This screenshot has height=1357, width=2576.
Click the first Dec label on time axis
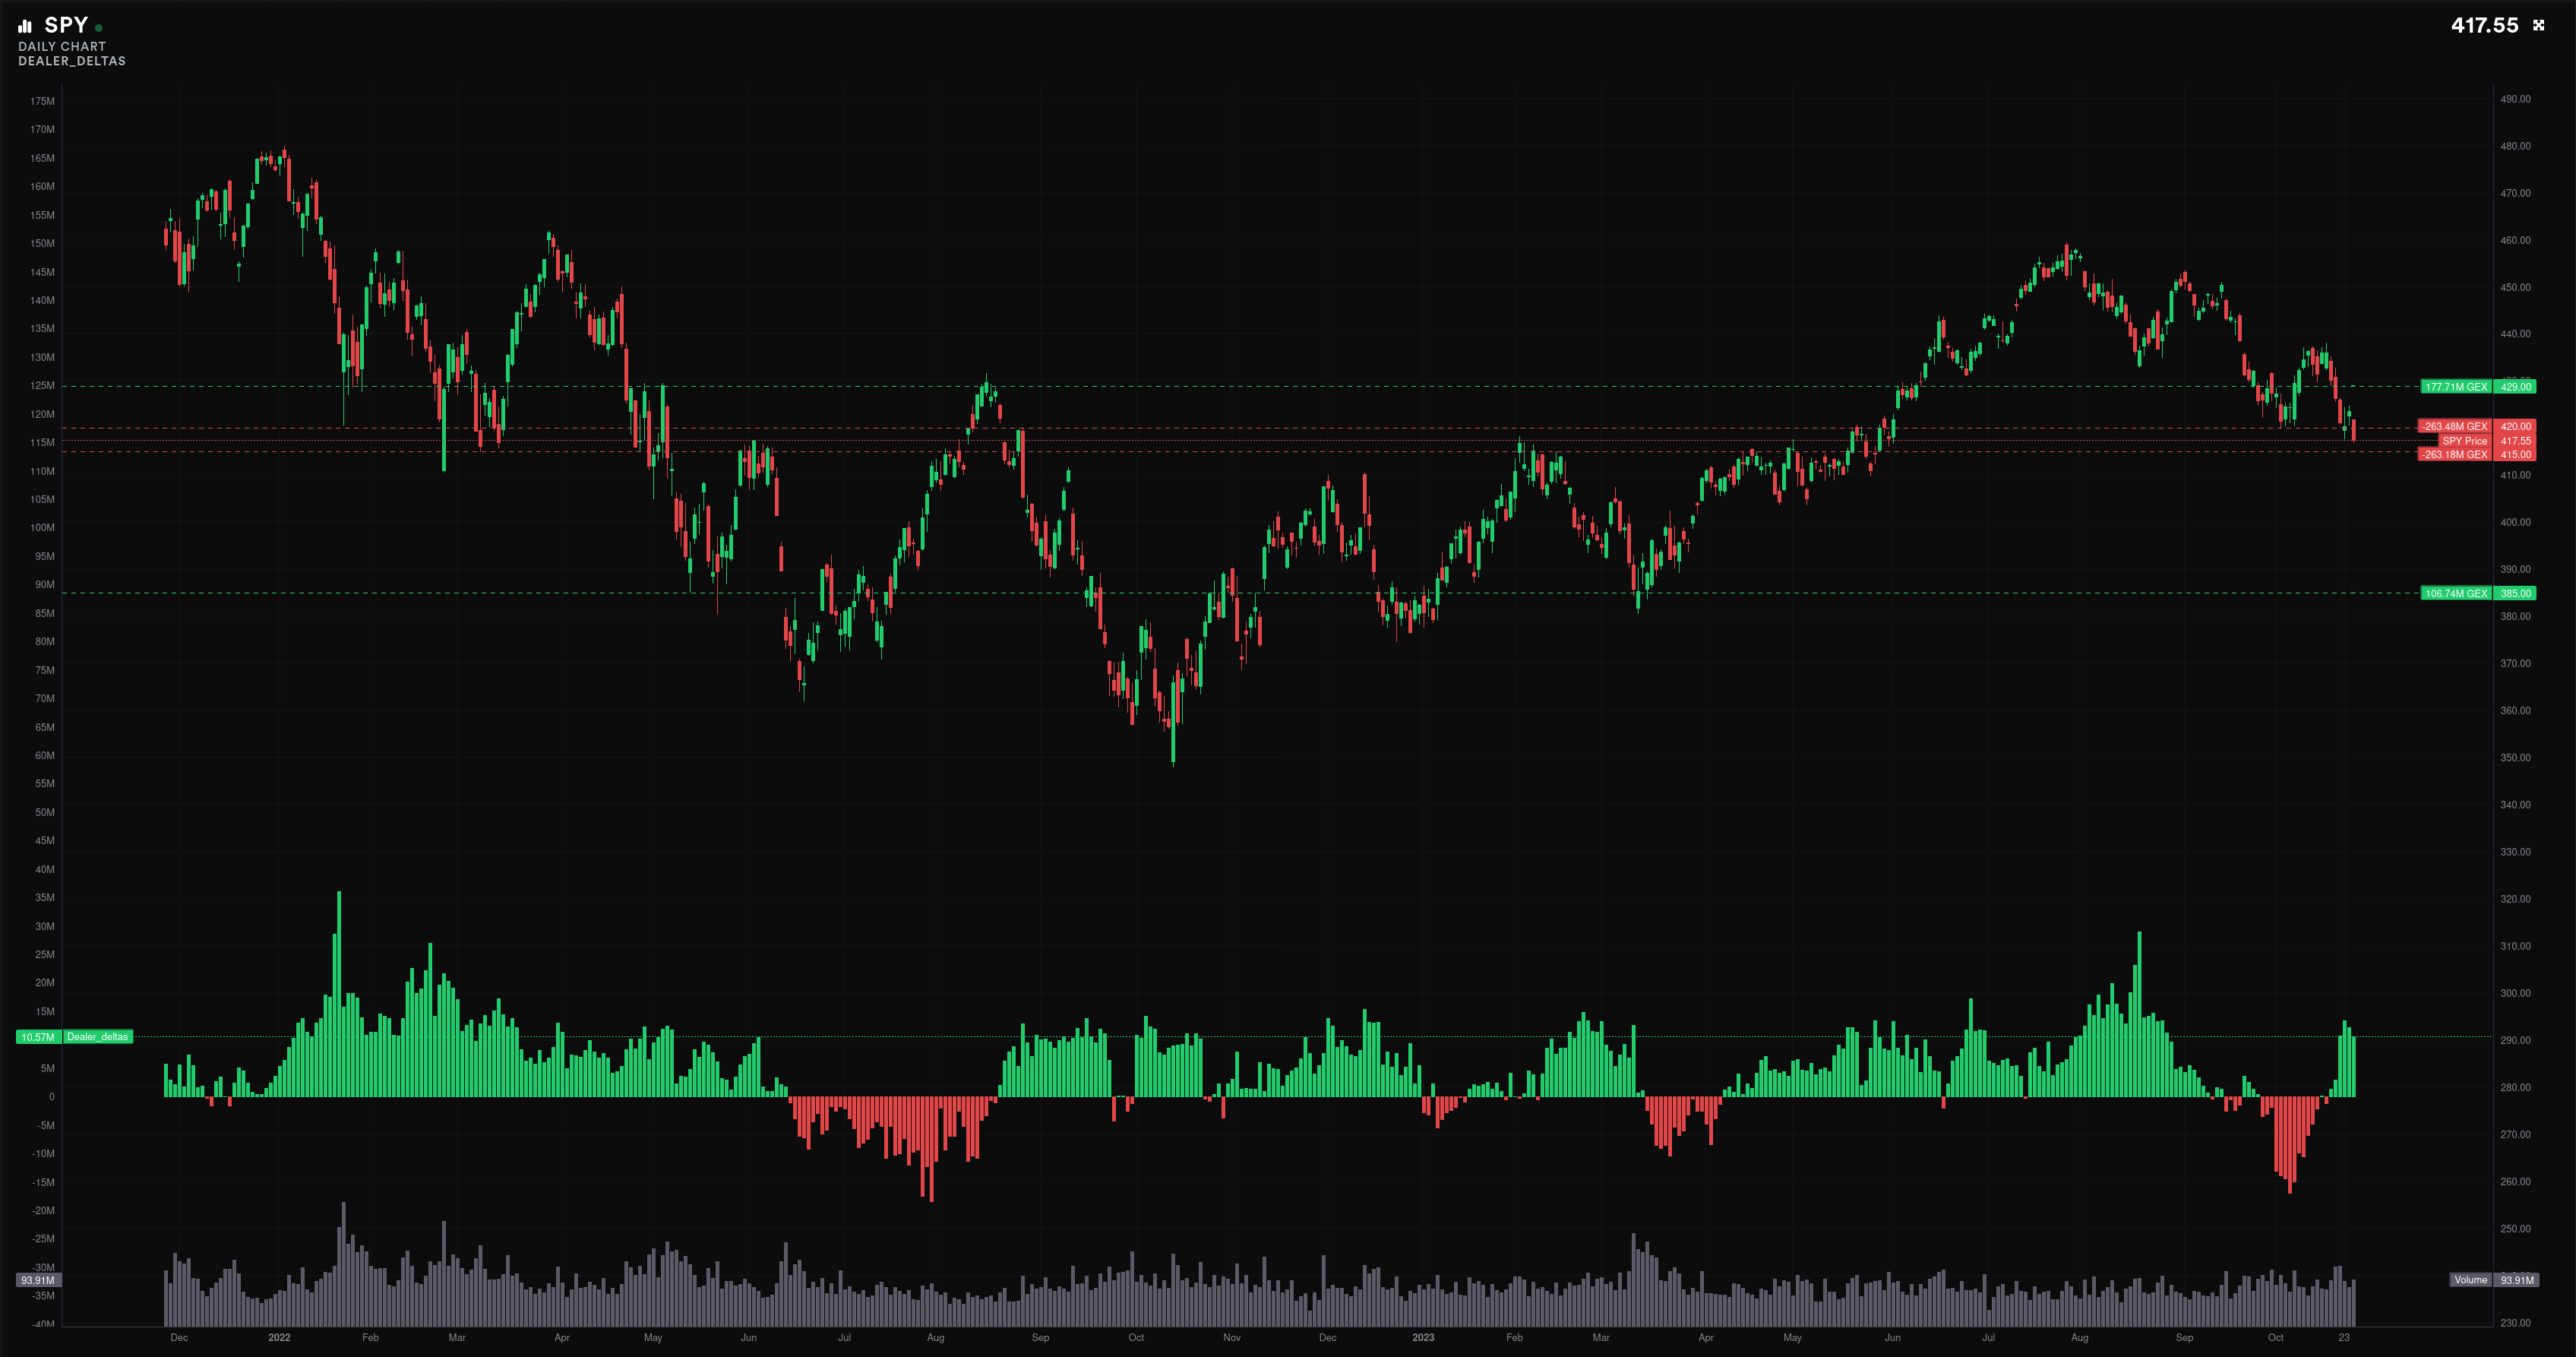179,1337
